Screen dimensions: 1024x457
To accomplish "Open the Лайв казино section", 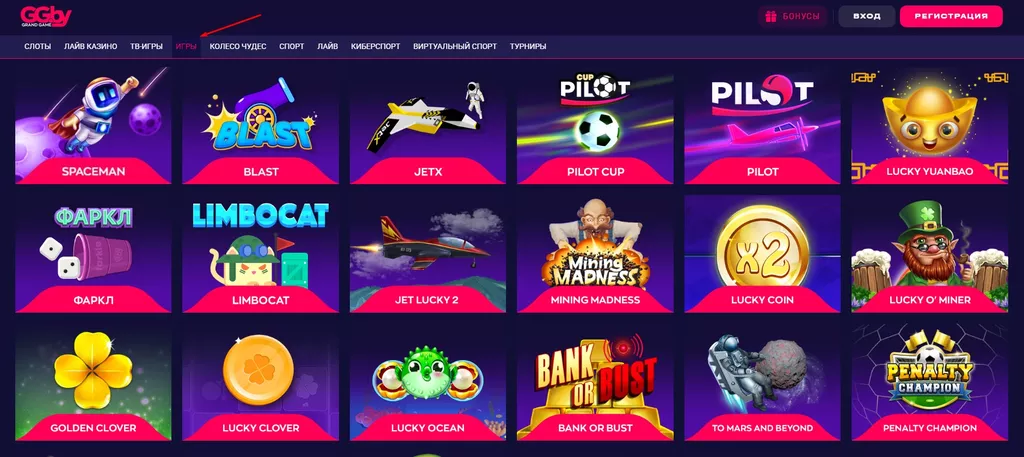I will click(x=91, y=46).
